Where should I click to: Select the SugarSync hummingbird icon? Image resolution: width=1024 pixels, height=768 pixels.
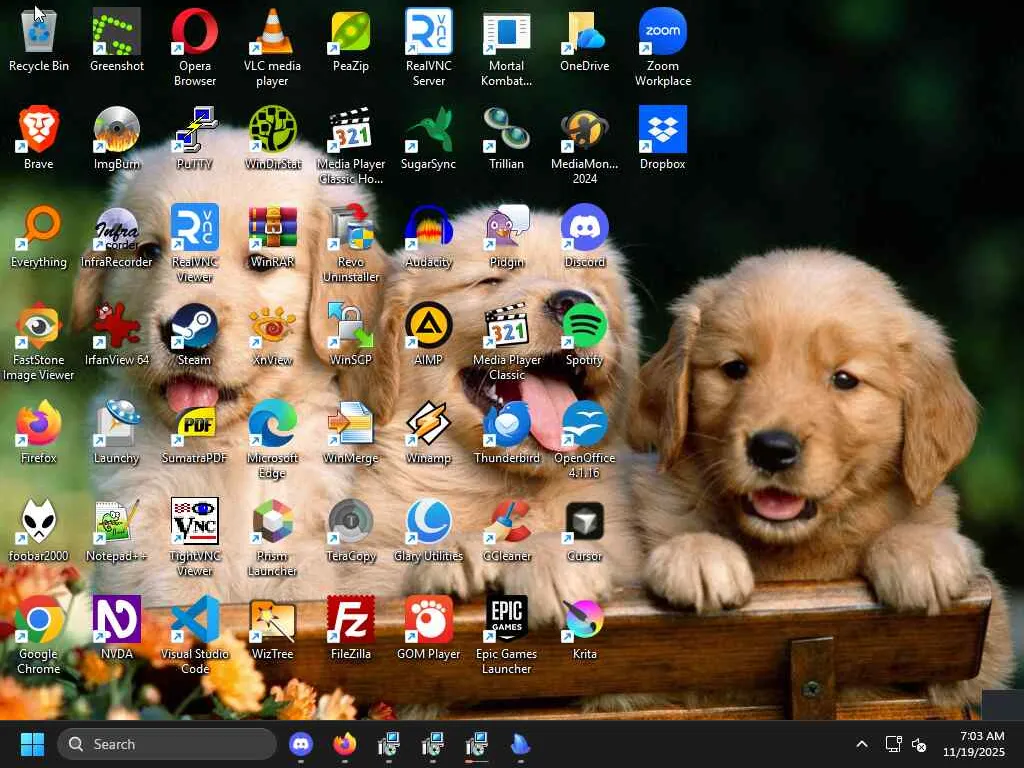point(428,138)
